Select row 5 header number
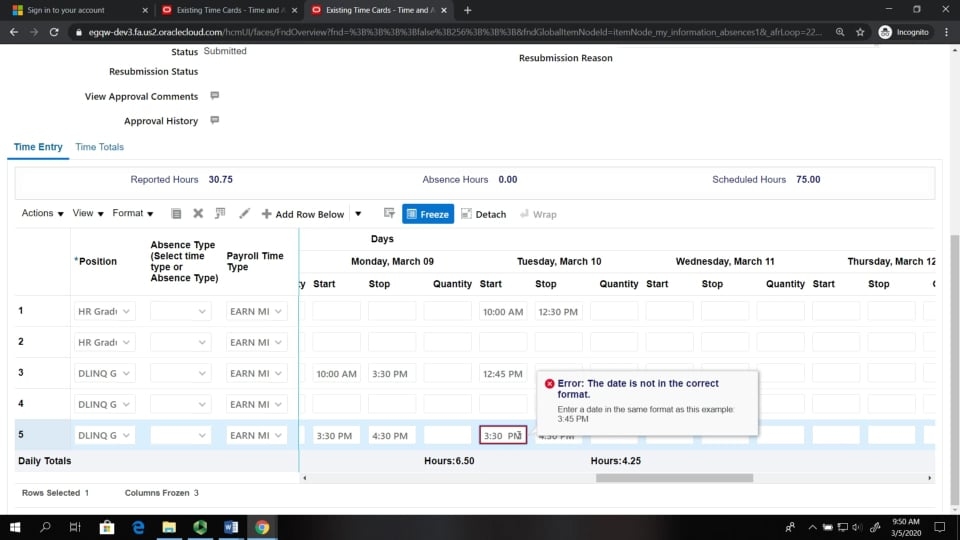 tap(21, 434)
